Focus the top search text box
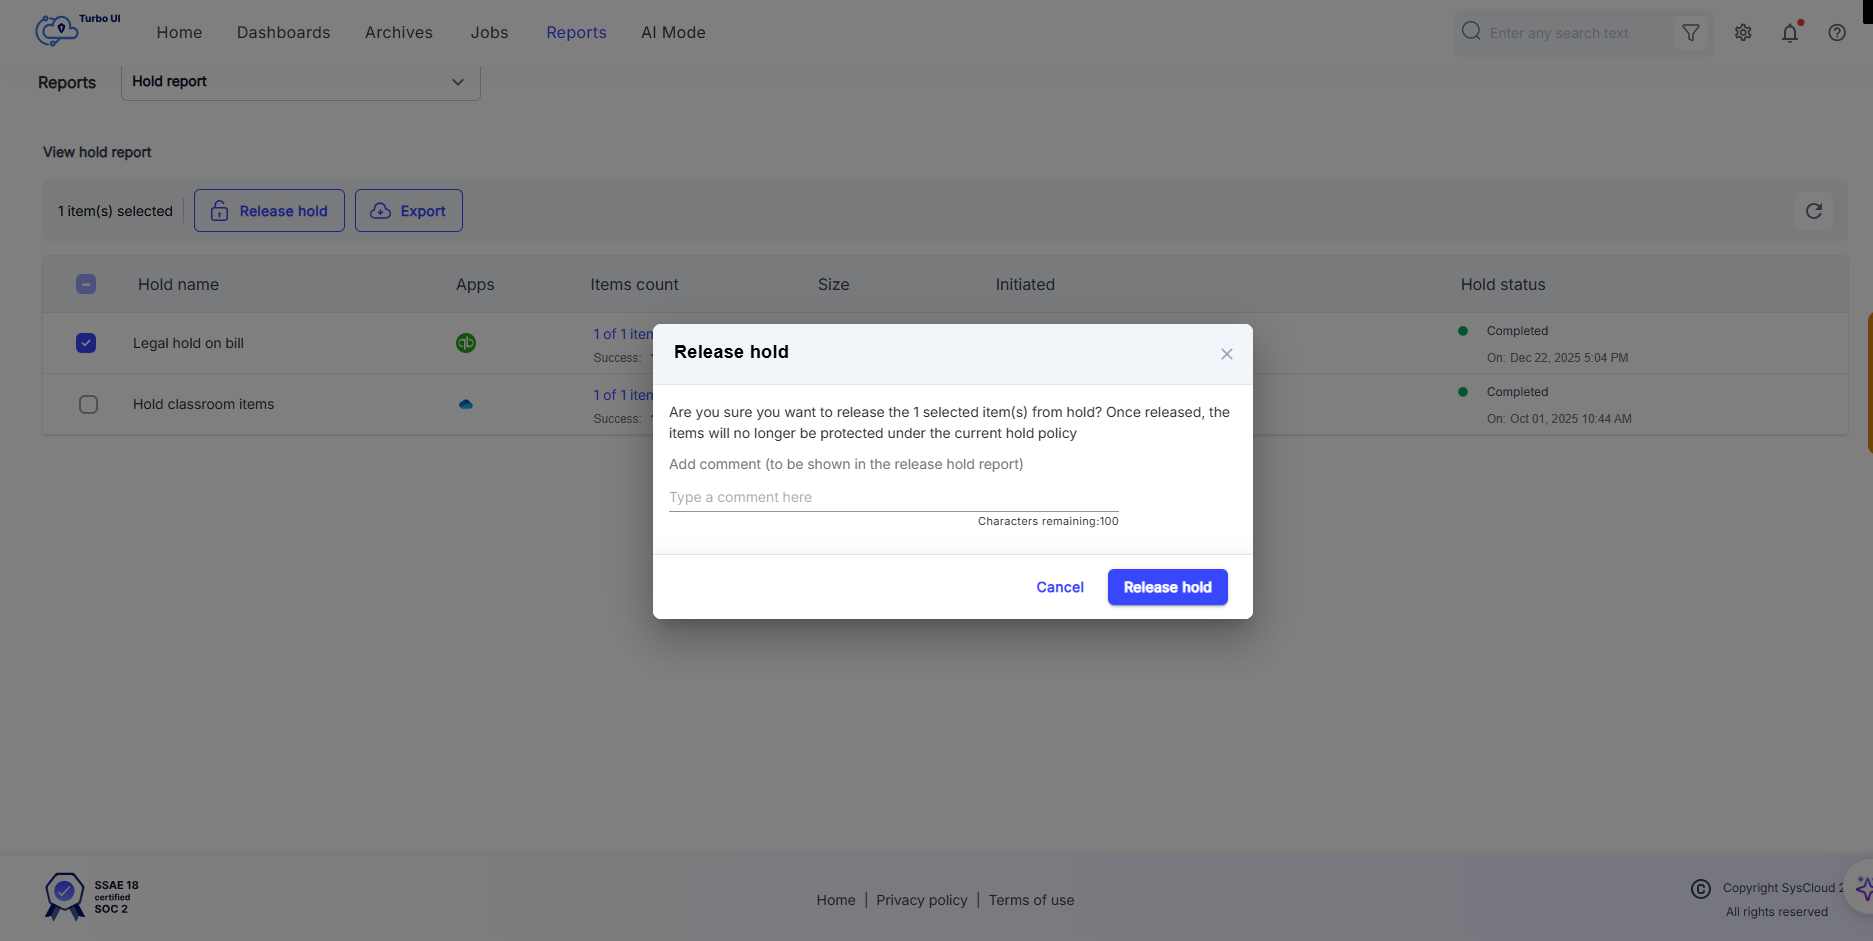The image size is (1873, 941). (x=1579, y=33)
